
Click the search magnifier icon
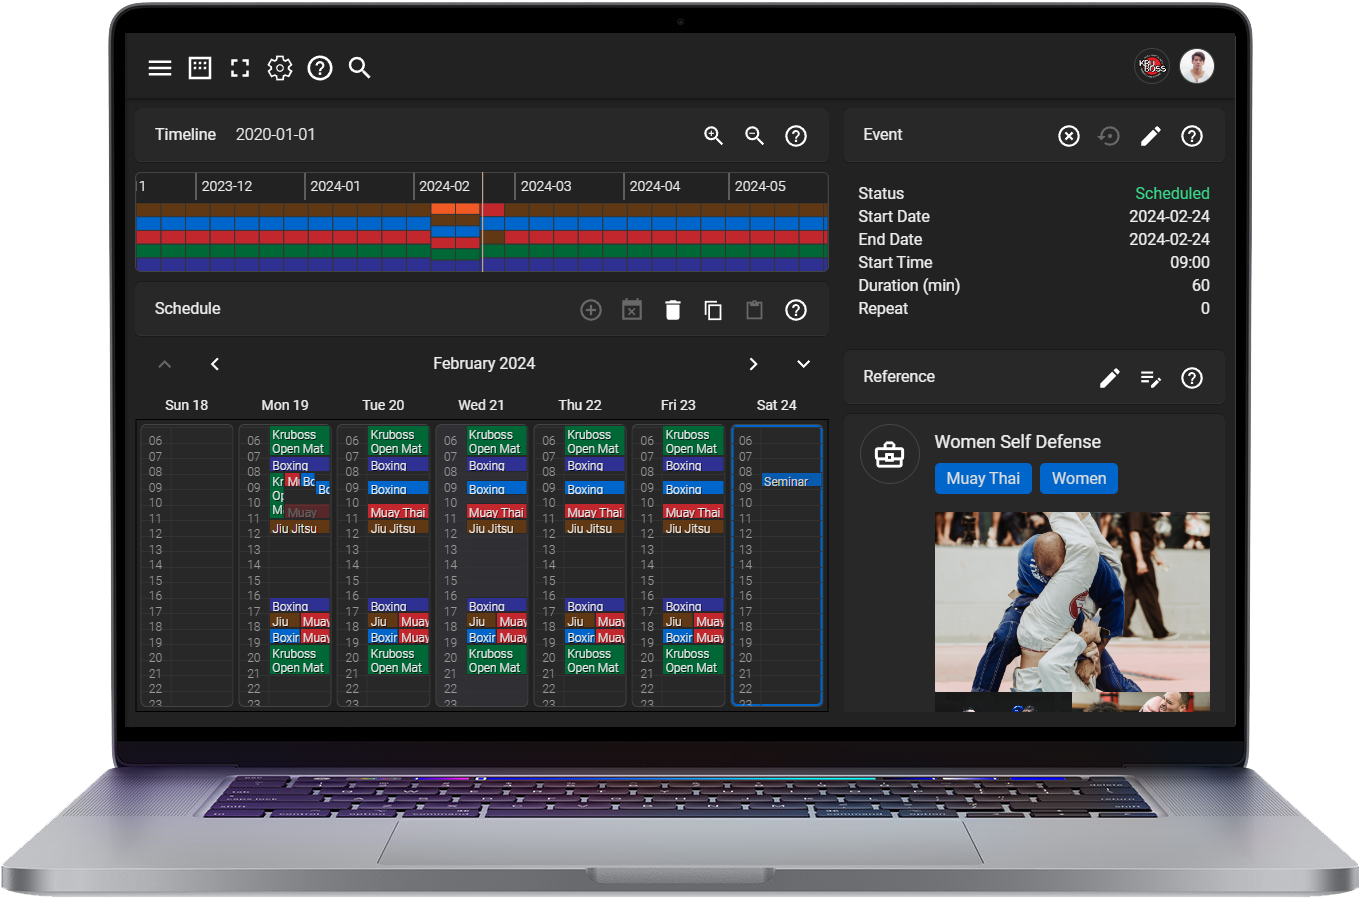click(x=360, y=68)
